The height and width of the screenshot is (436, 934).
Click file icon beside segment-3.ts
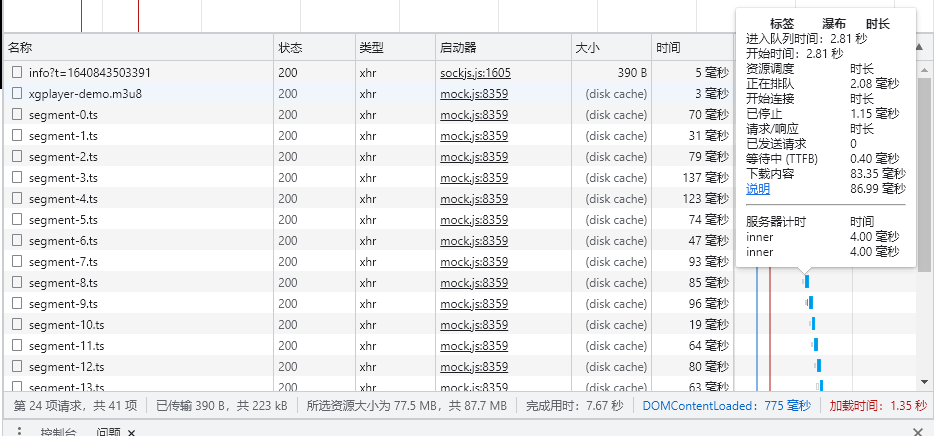[x=17, y=177]
